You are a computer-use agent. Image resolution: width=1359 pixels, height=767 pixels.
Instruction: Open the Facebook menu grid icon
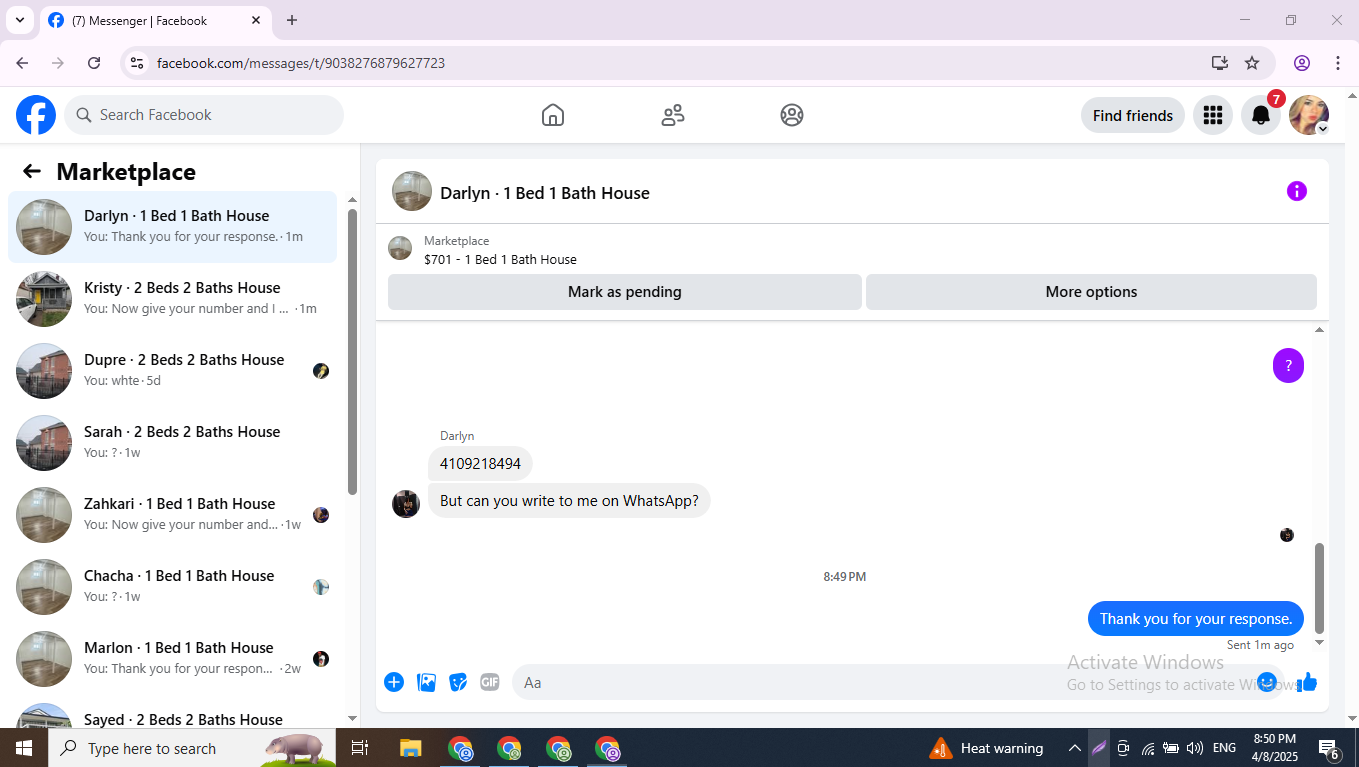pyautogui.click(x=1213, y=115)
